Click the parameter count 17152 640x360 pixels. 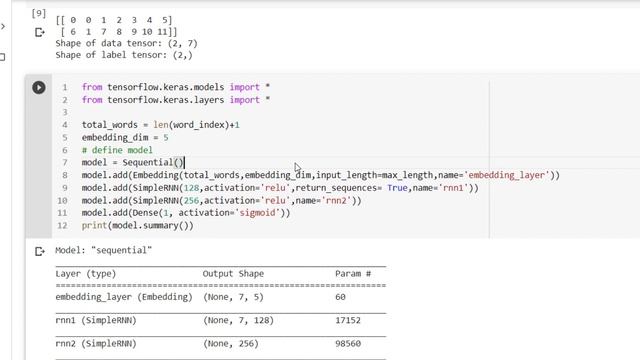pyautogui.click(x=348, y=320)
